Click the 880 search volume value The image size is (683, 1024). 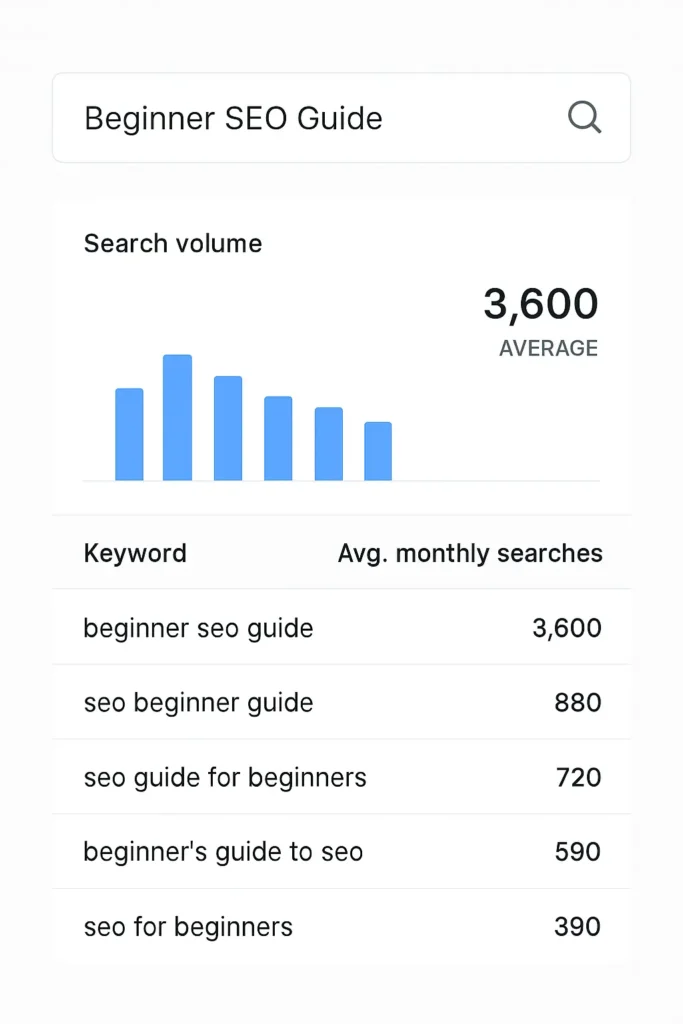tap(578, 702)
